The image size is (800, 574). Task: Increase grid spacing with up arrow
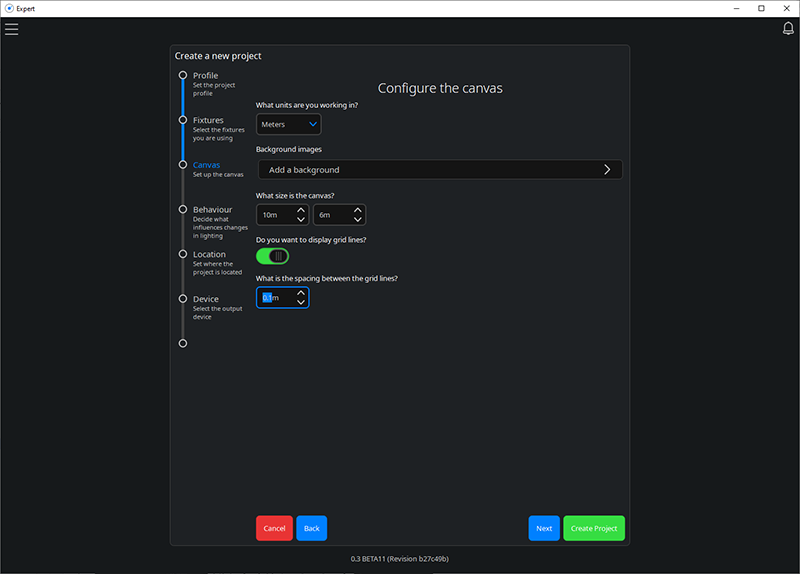pyautogui.click(x=301, y=293)
